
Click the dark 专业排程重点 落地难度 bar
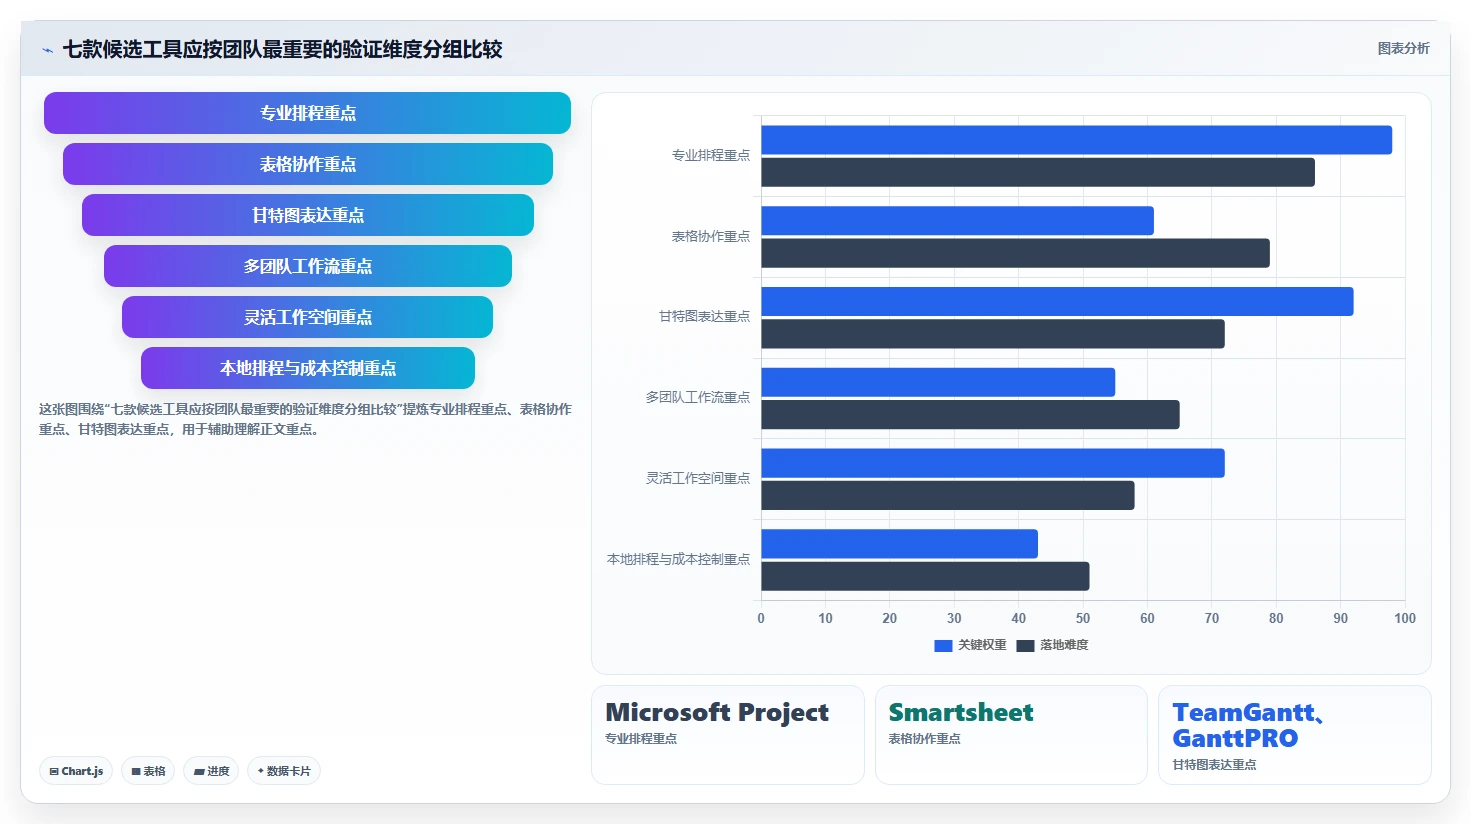coord(1038,172)
